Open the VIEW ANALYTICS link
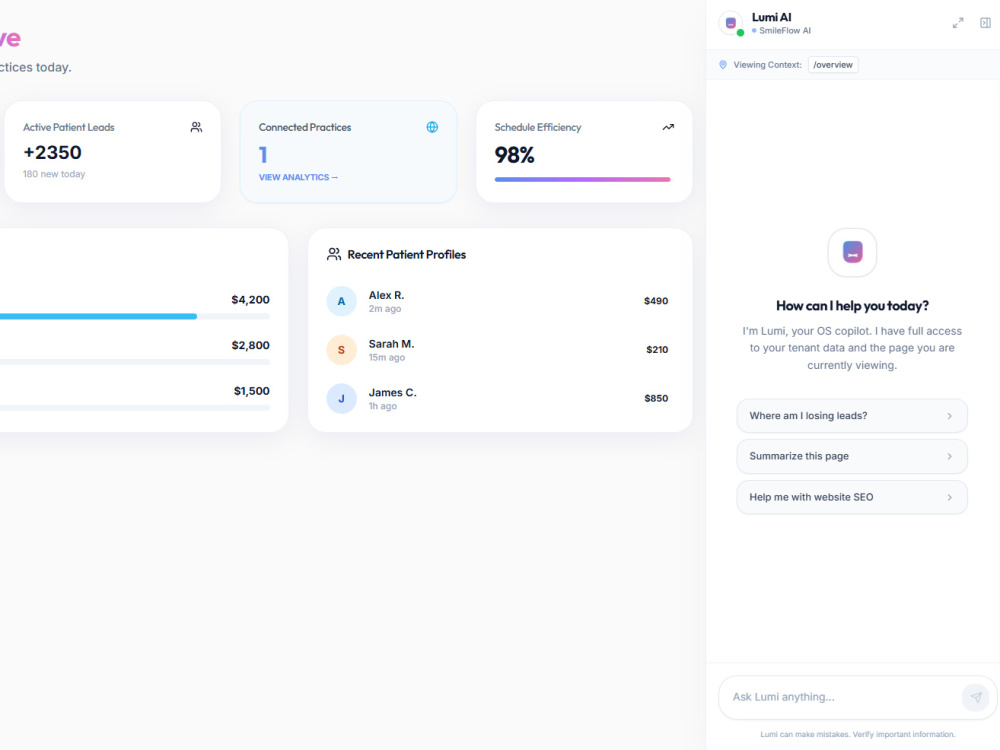 pos(298,177)
